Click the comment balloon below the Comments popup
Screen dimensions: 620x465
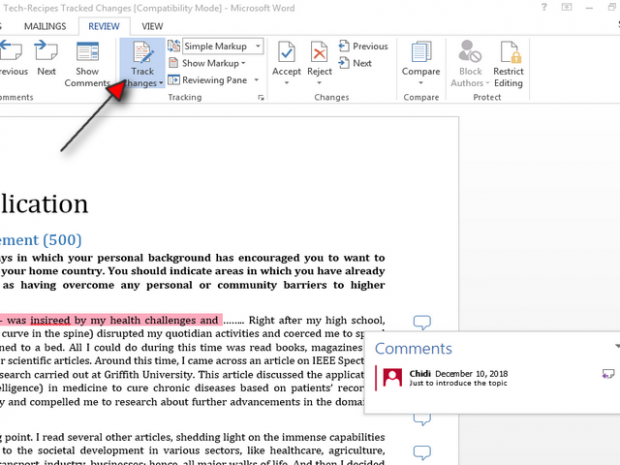click(422, 420)
